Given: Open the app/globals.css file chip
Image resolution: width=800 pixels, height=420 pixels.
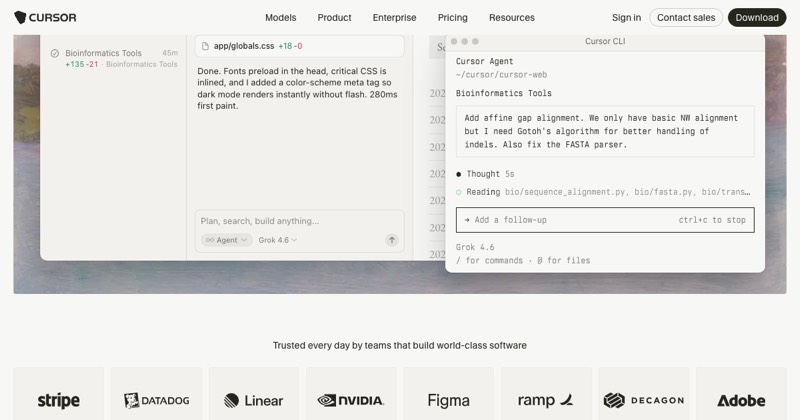Looking at the screenshot, I should tap(299, 46).
